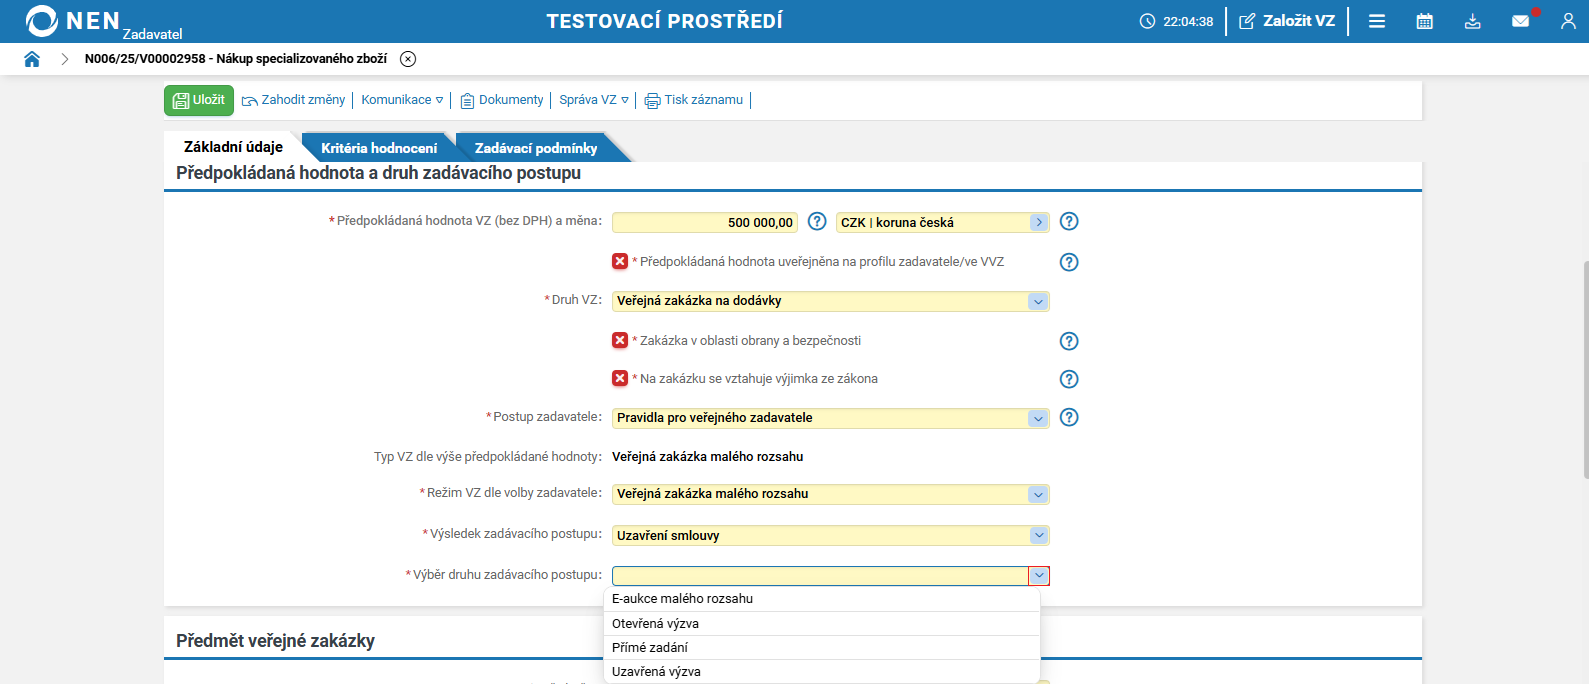The image size is (1589, 684).
Task: Switch to Základní údaje tab
Action: coord(233,147)
